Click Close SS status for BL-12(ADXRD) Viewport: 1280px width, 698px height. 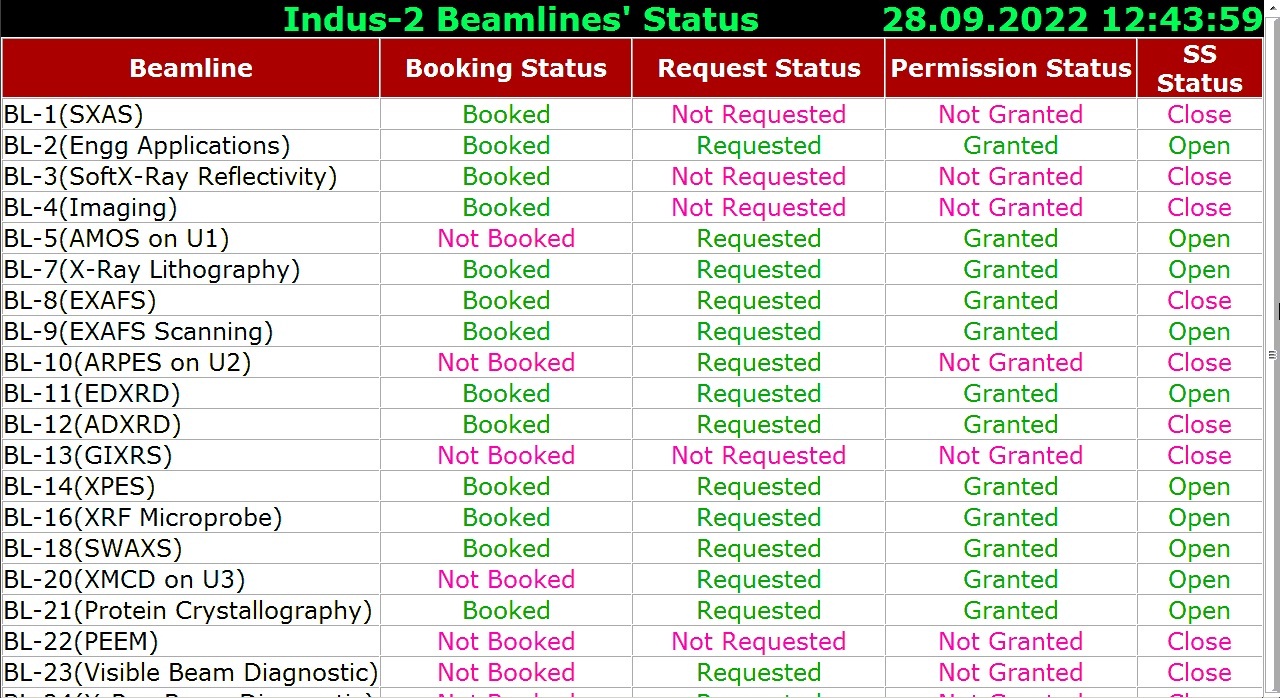pos(1200,424)
